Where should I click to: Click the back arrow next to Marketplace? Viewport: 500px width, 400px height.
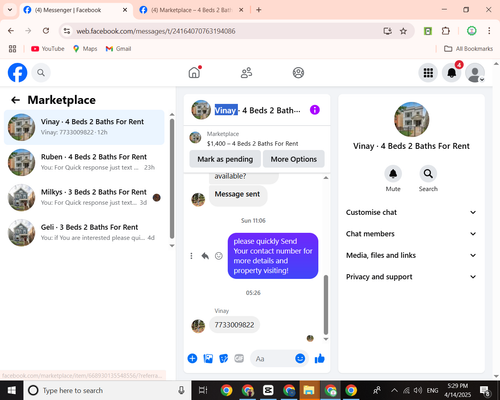[15, 100]
